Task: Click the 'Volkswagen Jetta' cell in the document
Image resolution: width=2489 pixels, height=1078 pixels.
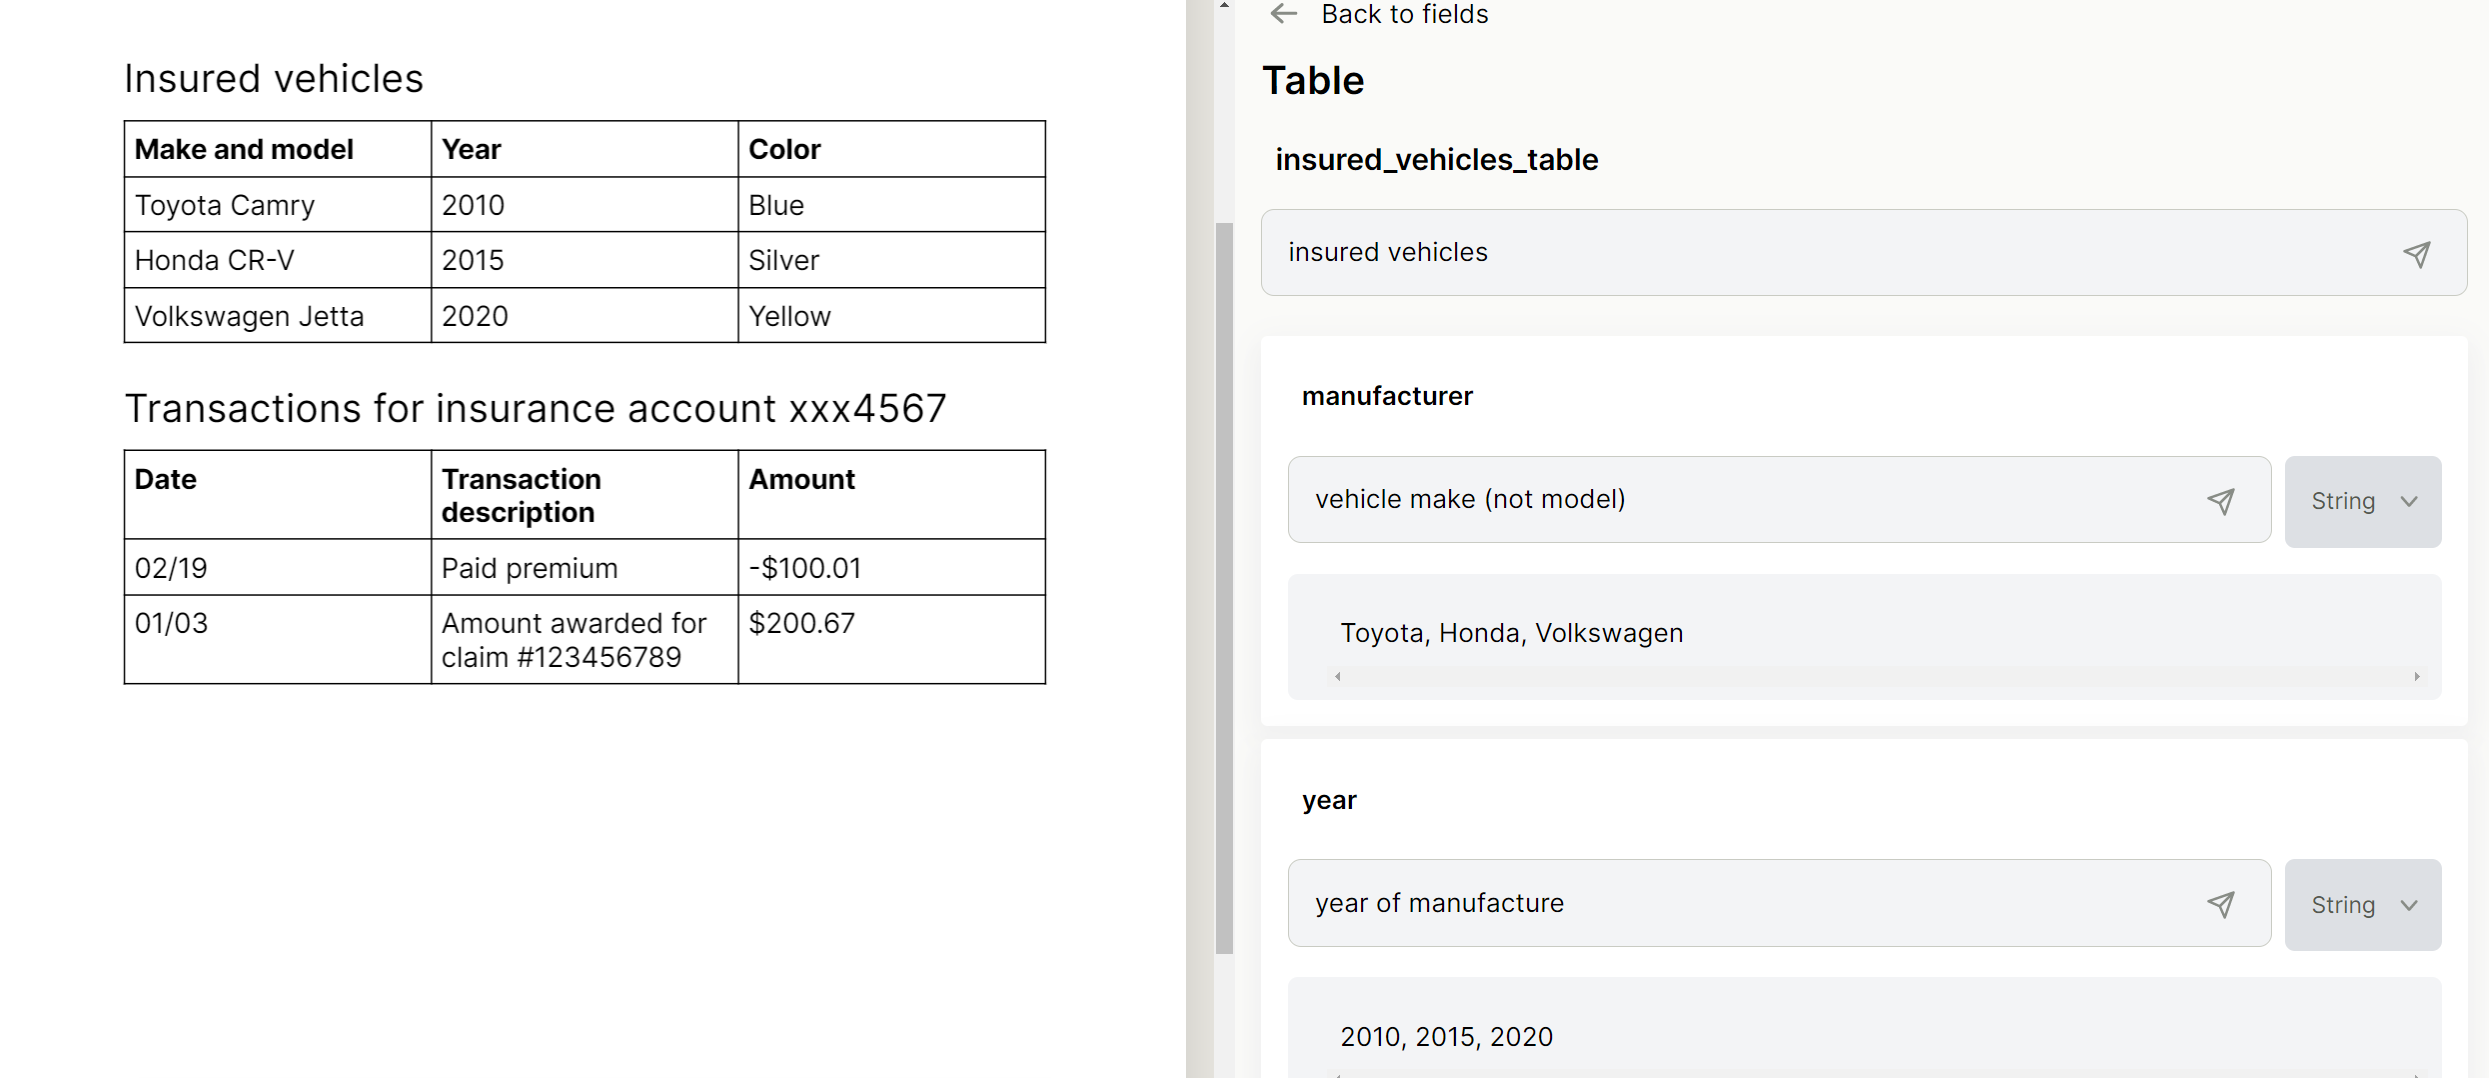Action: click(278, 316)
